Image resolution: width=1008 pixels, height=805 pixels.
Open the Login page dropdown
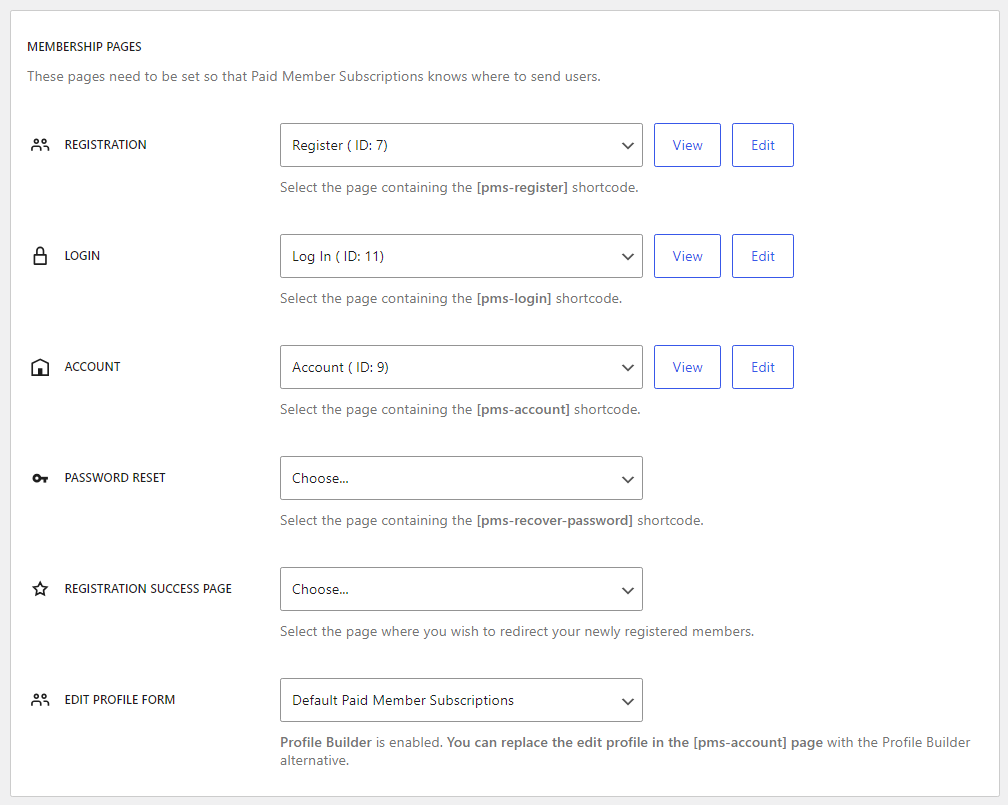coord(461,256)
